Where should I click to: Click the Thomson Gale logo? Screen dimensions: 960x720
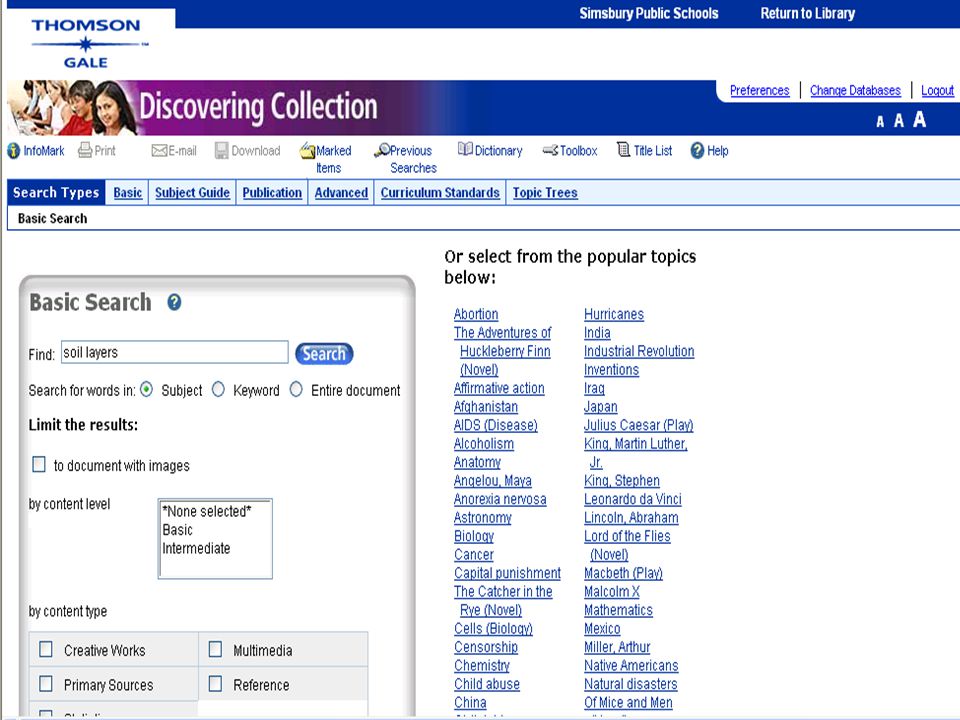pos(87,43)
